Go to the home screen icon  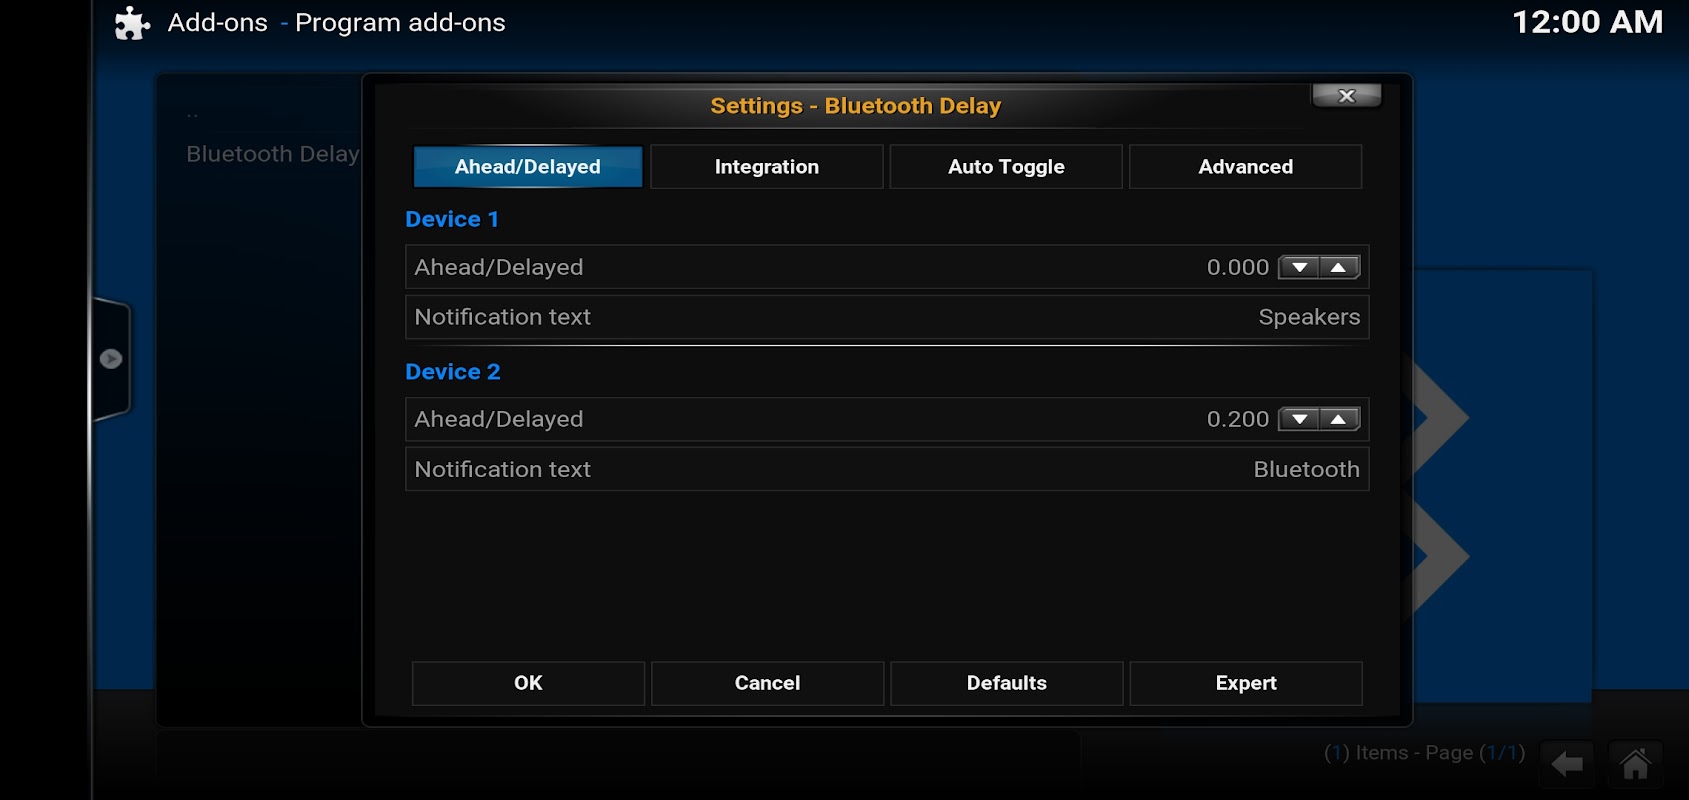click(1635, 765)
